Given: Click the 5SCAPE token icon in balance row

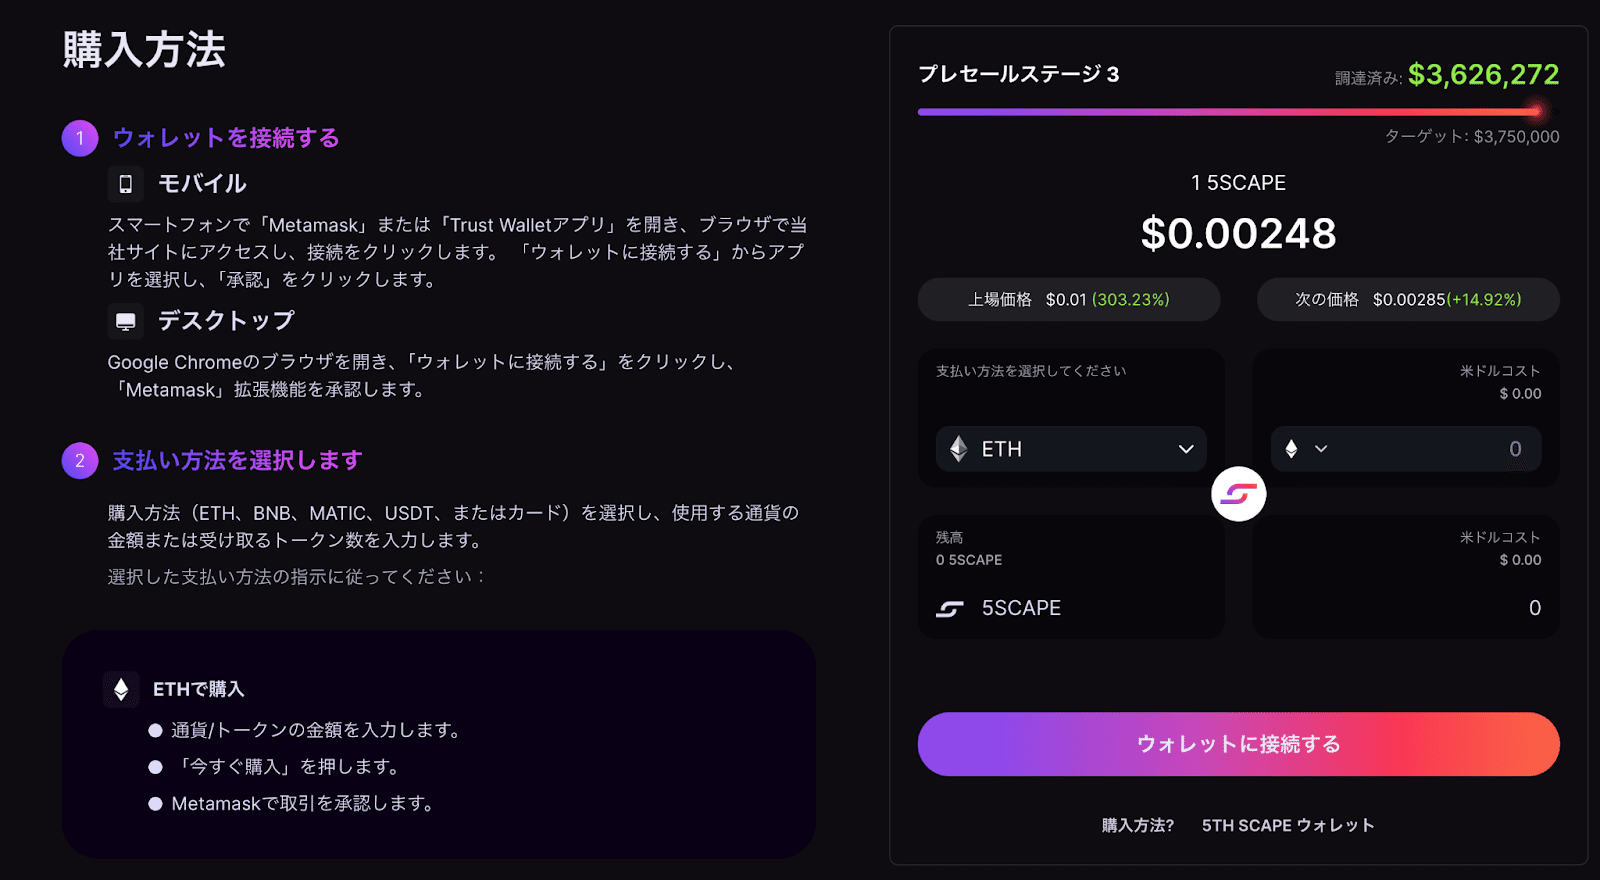Looking at the screenshot, I should tap(950, 608).
